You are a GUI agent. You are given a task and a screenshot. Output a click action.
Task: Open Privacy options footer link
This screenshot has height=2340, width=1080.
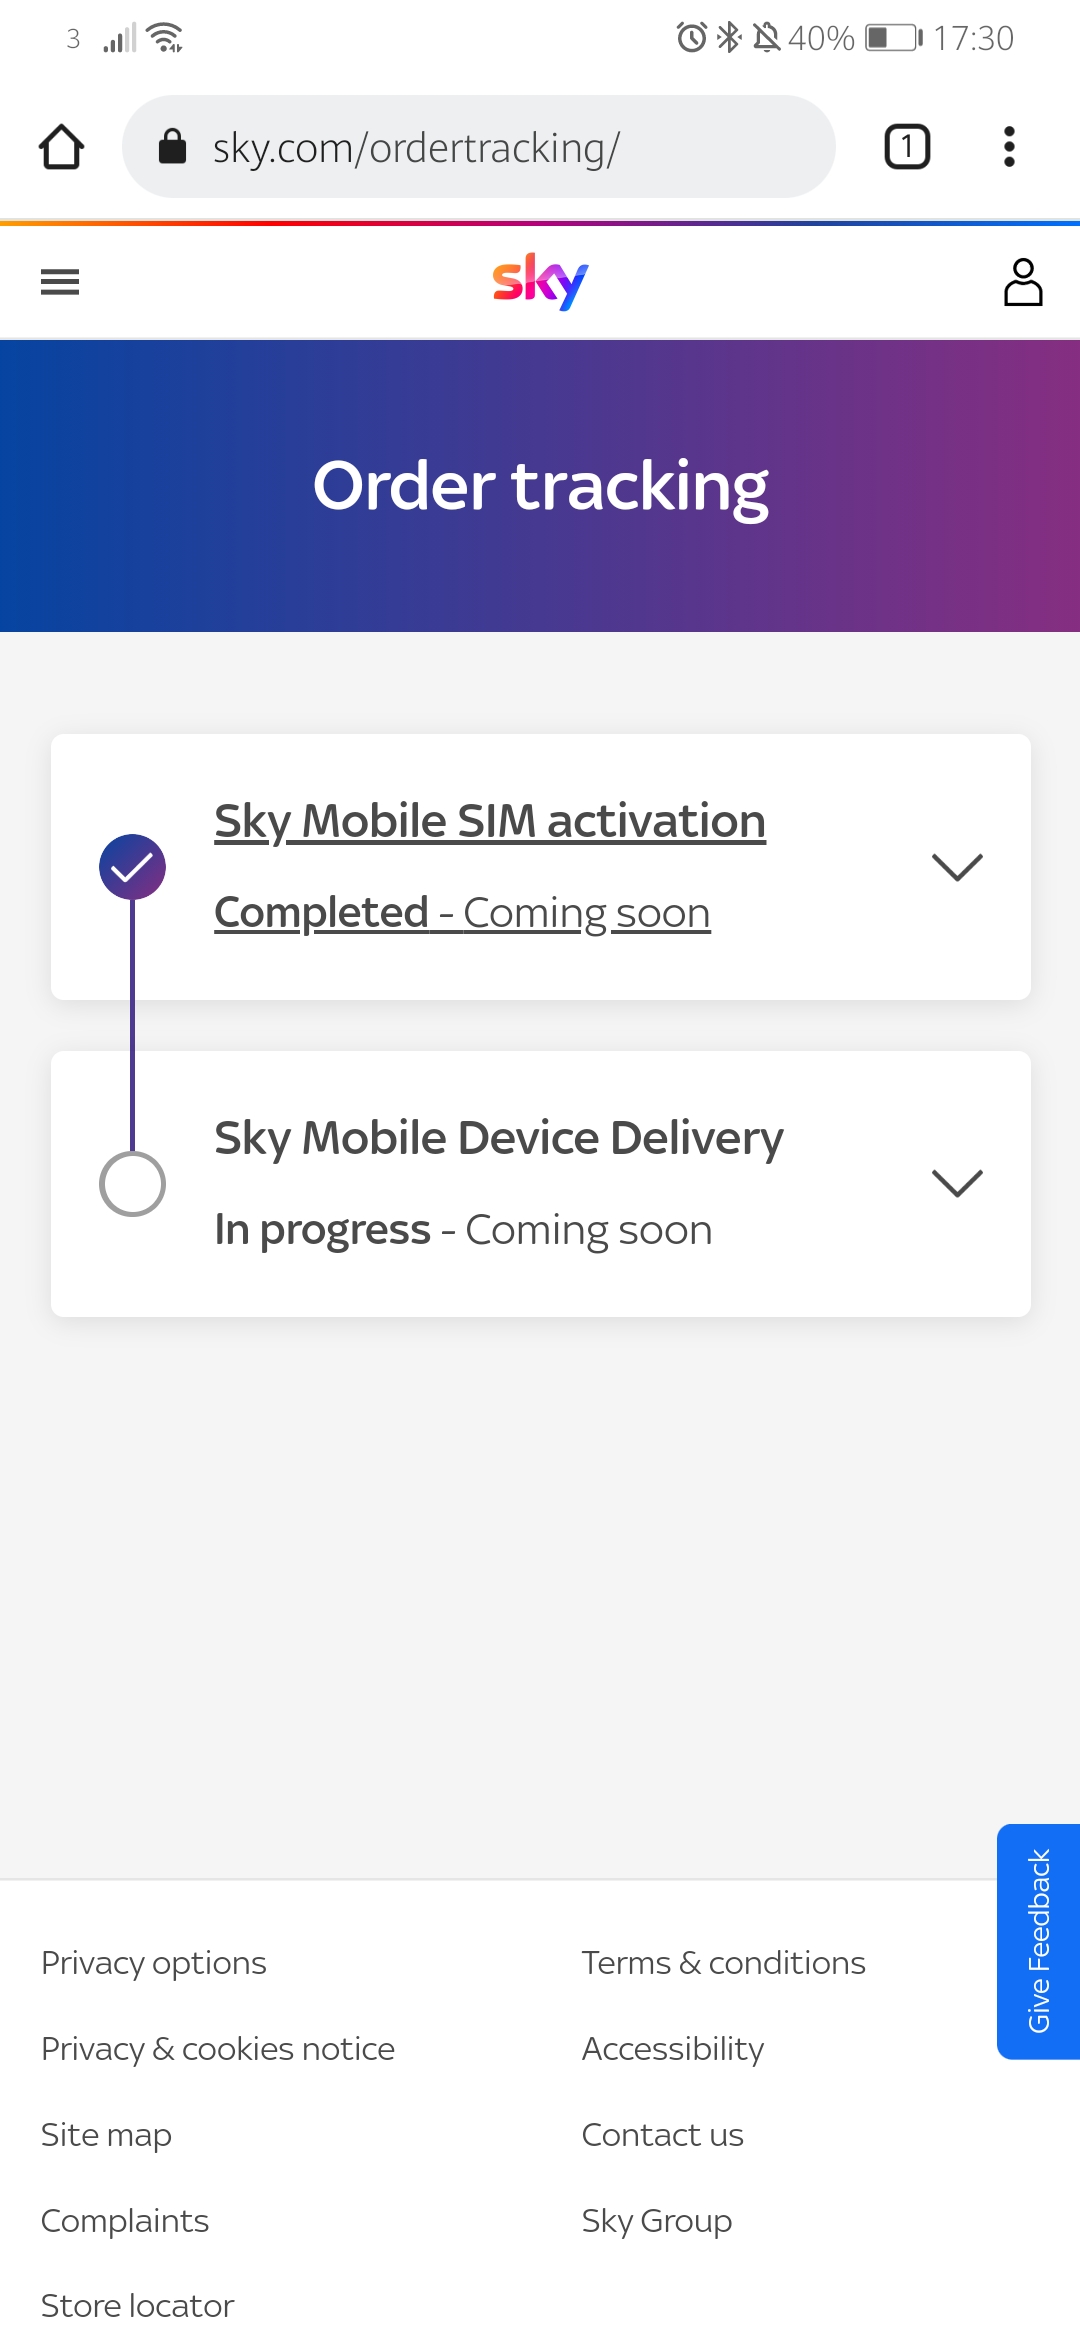154,1963
